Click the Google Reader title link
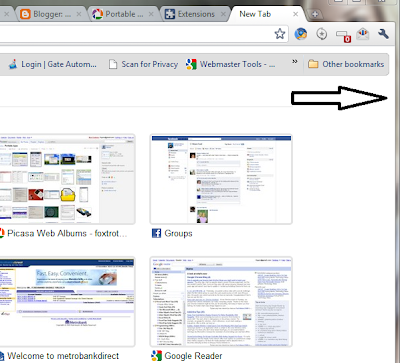Viewport: 400px width, 363px height. [193, 356]
